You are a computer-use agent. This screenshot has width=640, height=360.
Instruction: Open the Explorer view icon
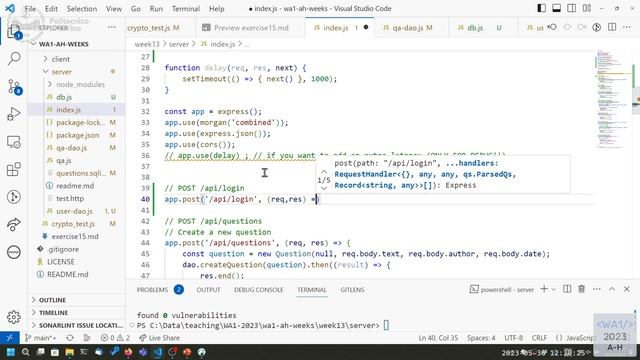click(14, 32)
